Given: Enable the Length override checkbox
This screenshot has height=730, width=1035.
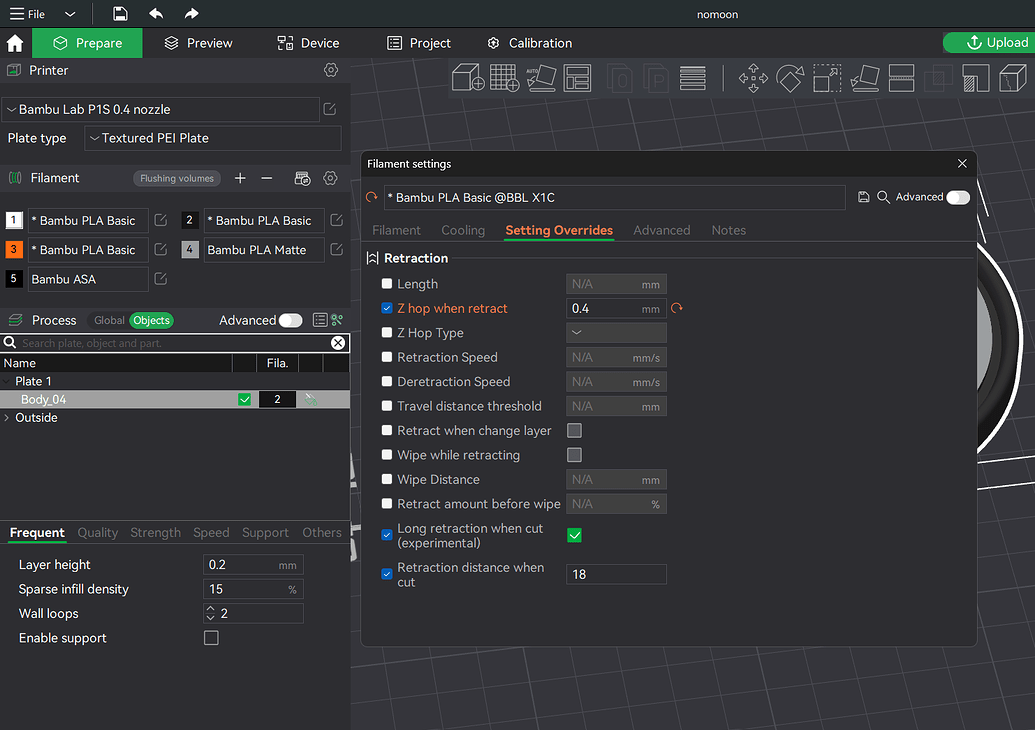Looking at the screenshot, I should 387,284.
